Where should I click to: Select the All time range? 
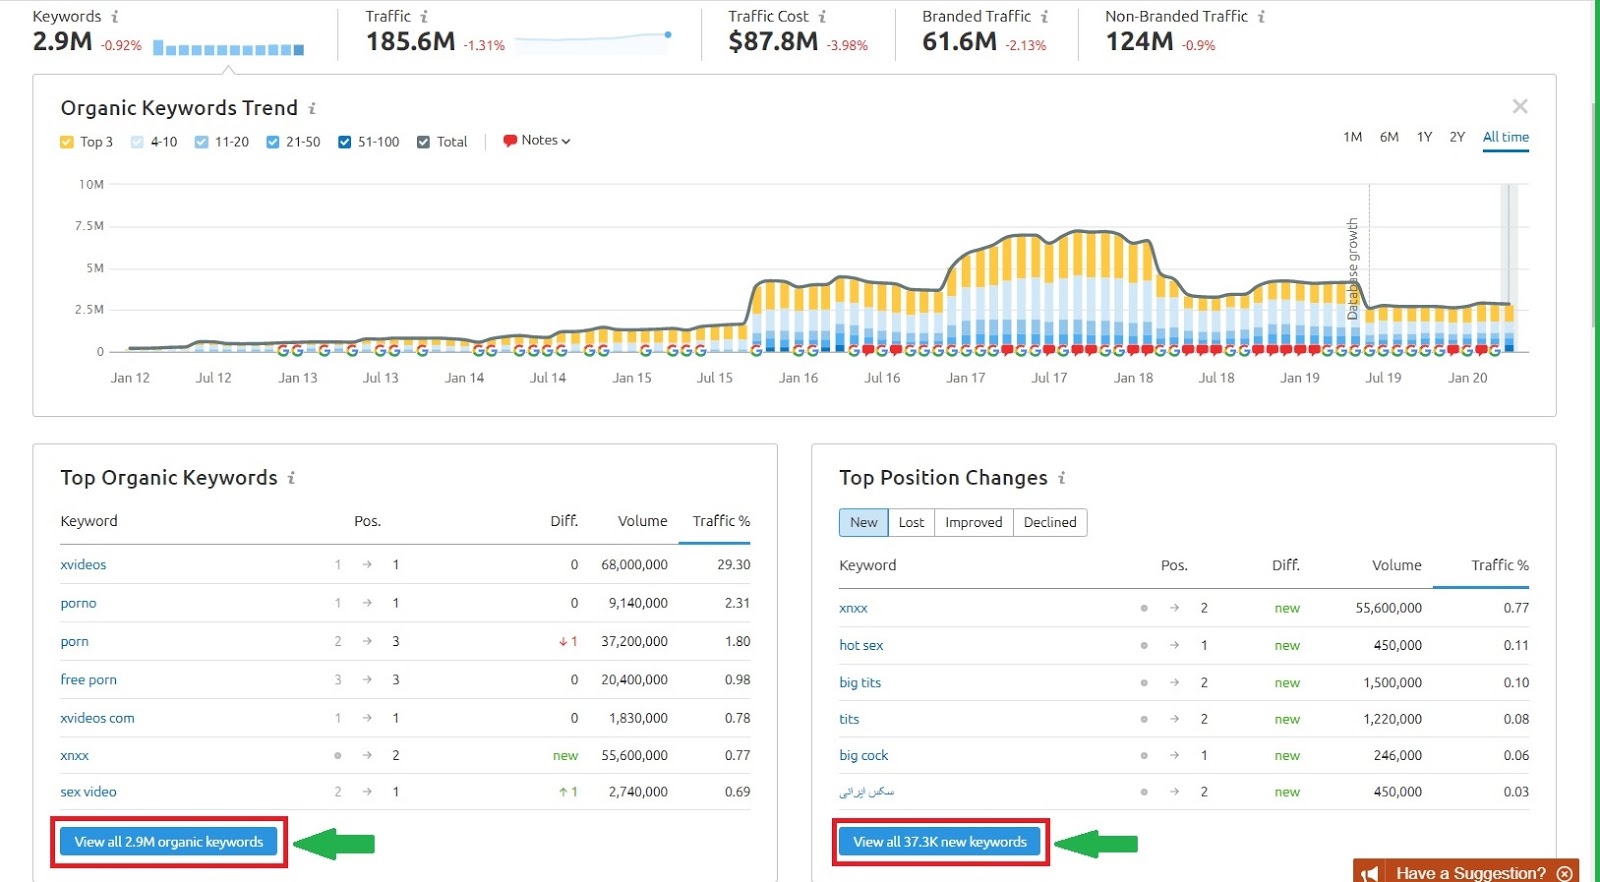pyautogui.click(x=1506, y=137)
